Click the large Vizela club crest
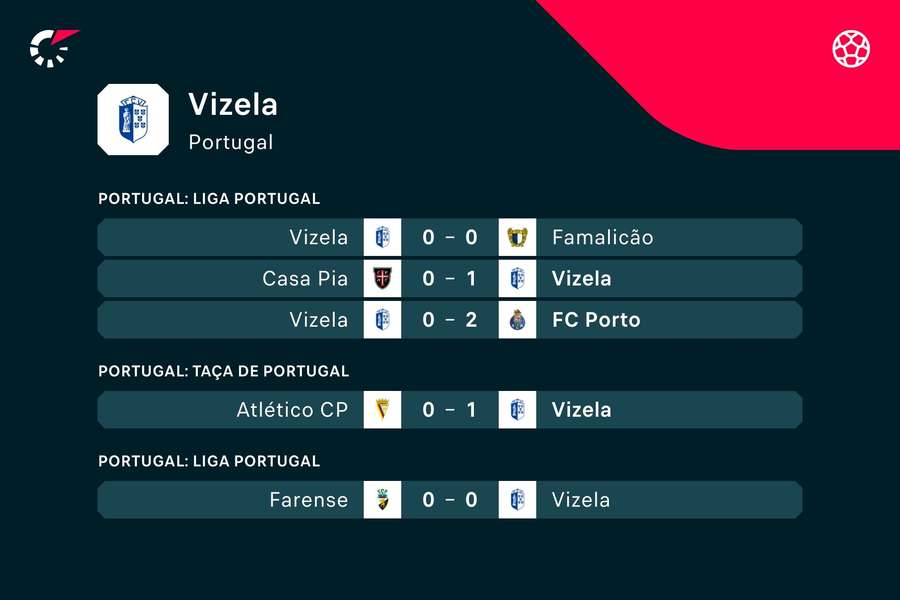Image resolution: width=900 pixels, height=600 pixels. click(x=133, y=119)
